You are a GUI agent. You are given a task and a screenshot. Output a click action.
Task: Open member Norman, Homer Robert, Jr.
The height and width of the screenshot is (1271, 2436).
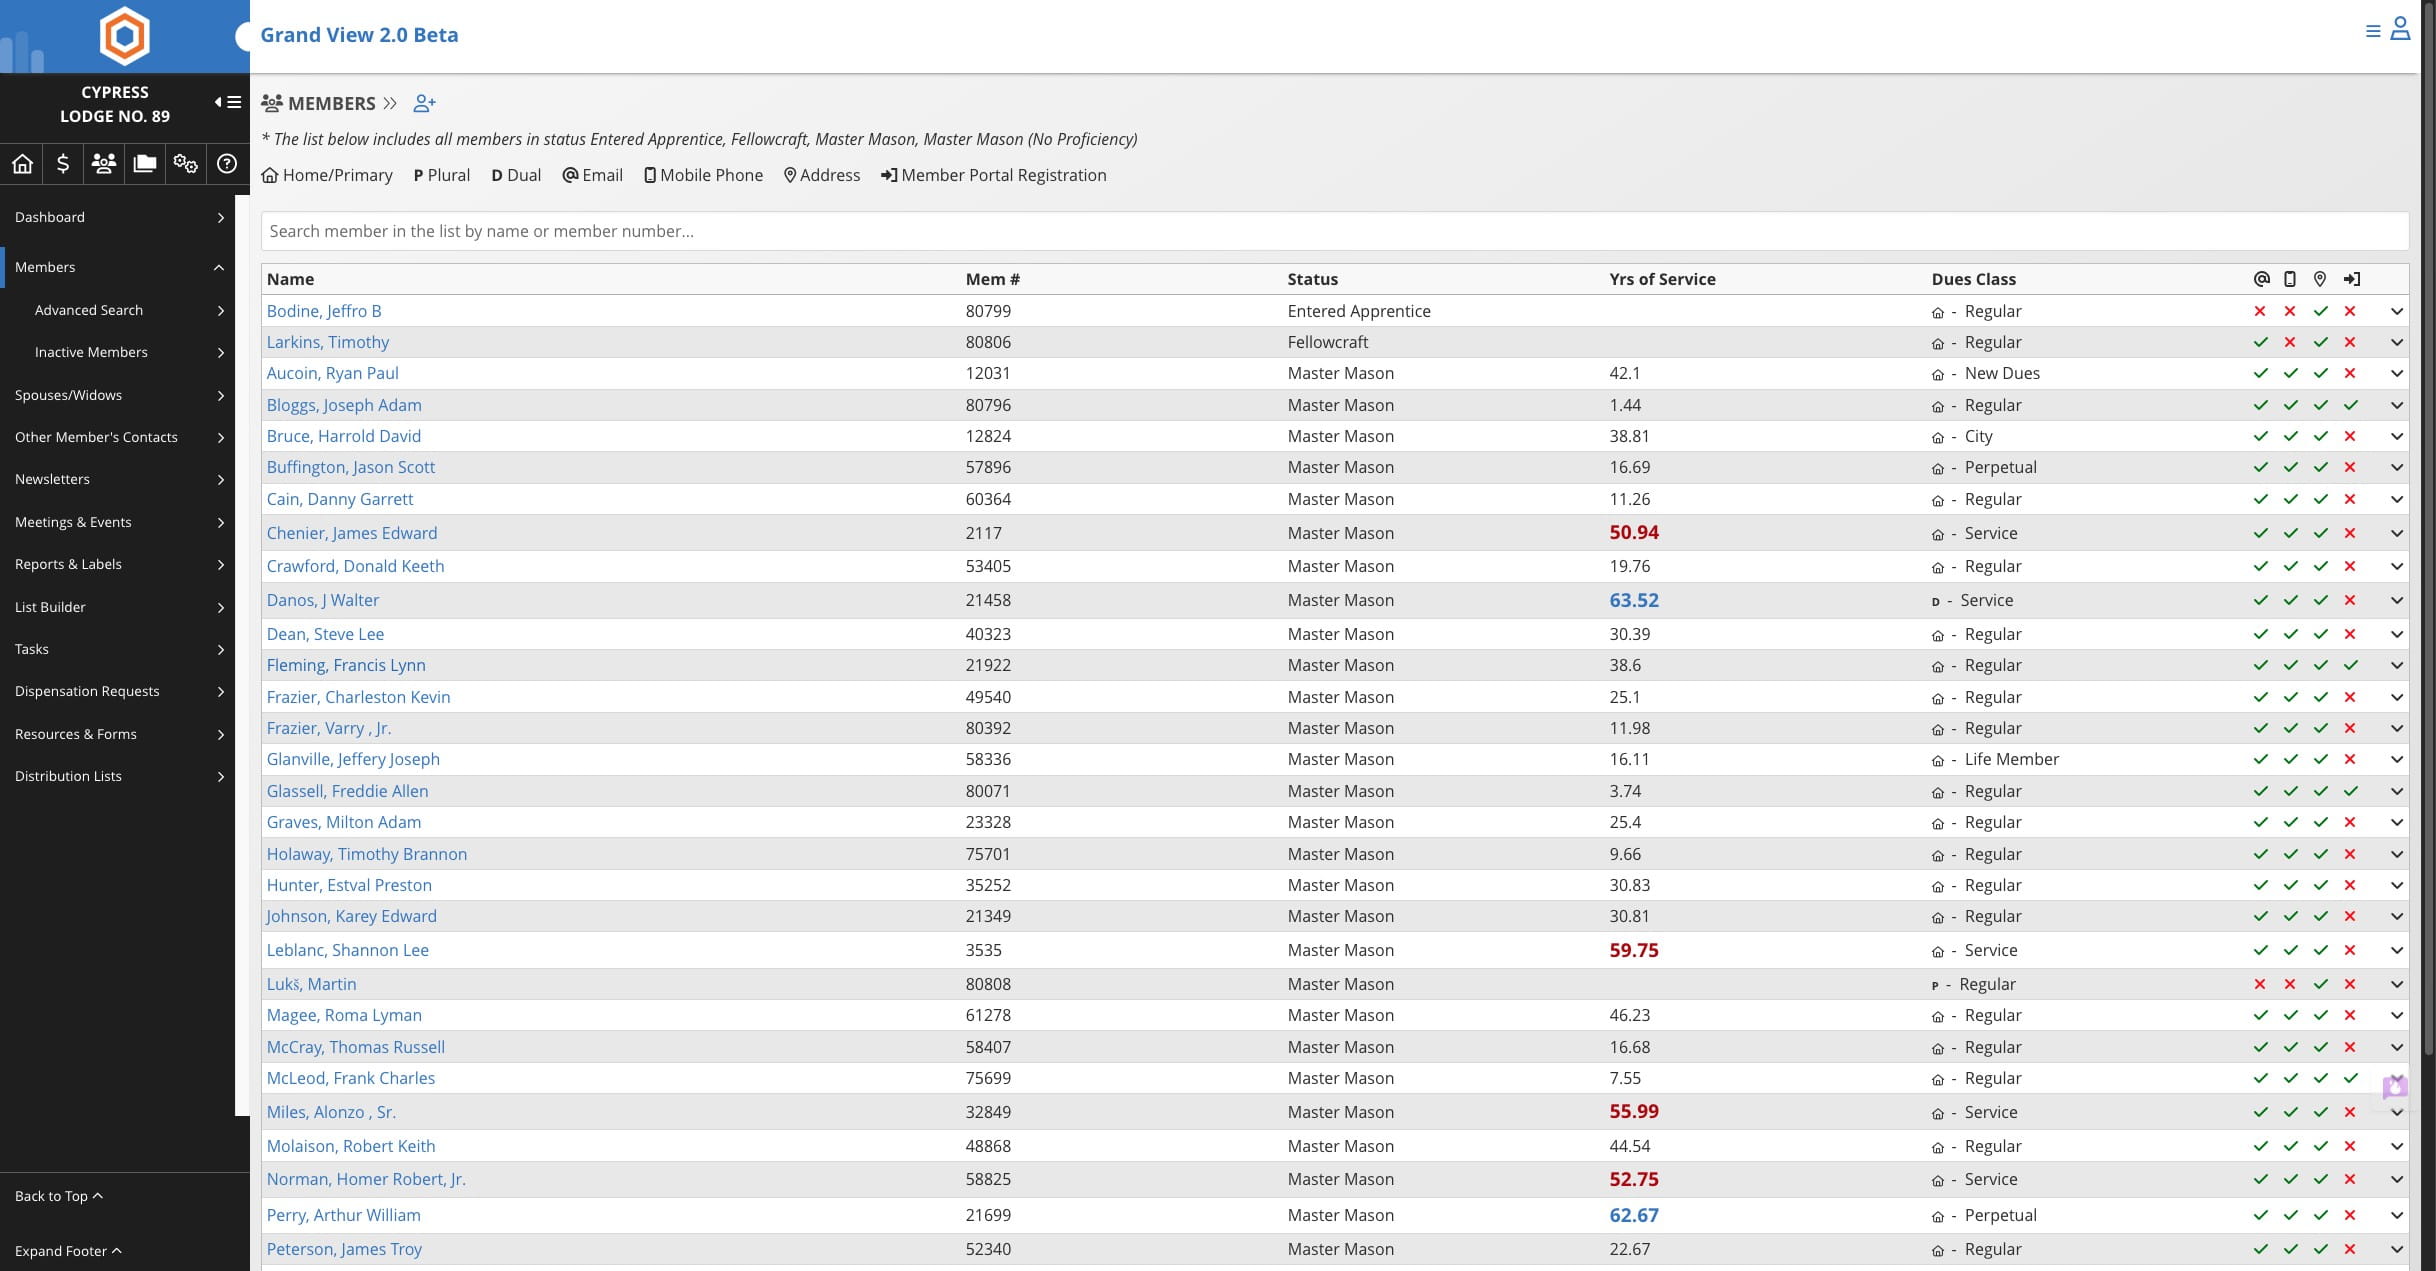pos(366,1179)
